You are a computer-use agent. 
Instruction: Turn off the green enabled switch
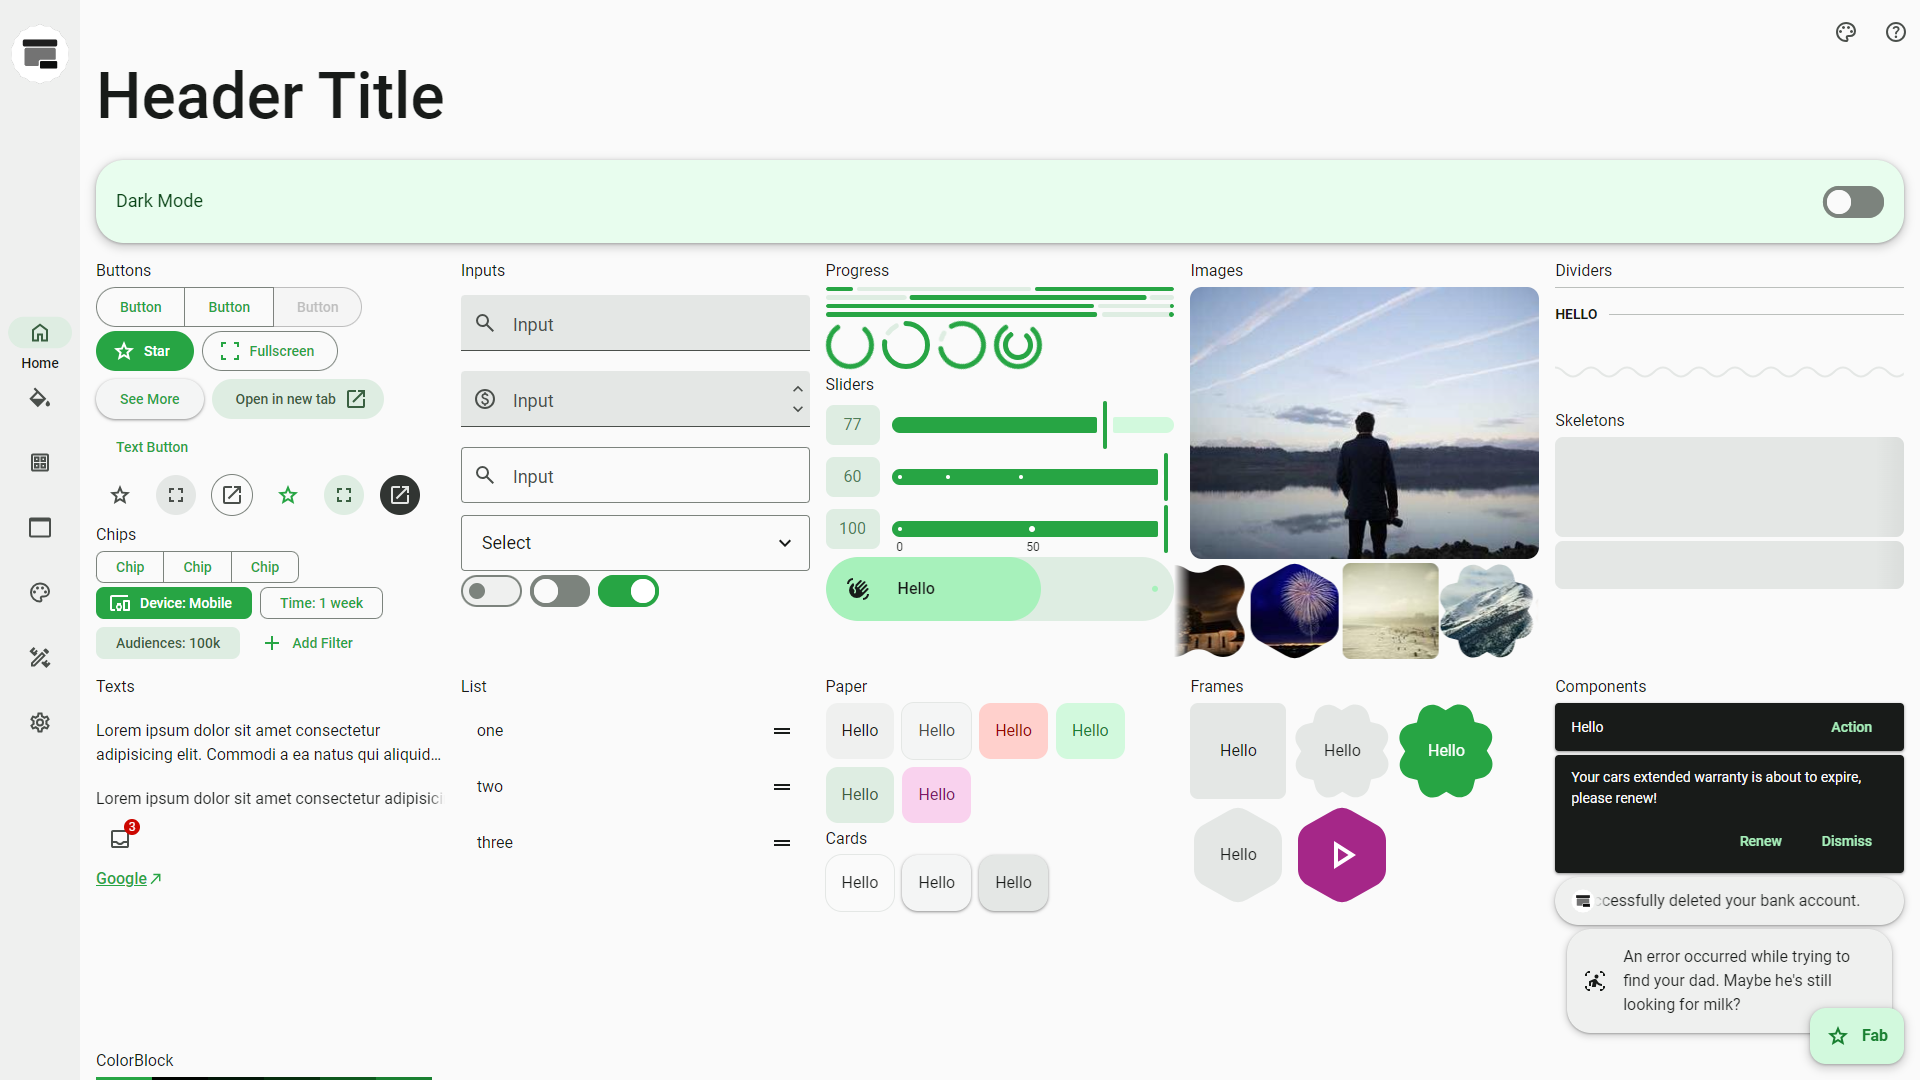[x=628, y=591]
